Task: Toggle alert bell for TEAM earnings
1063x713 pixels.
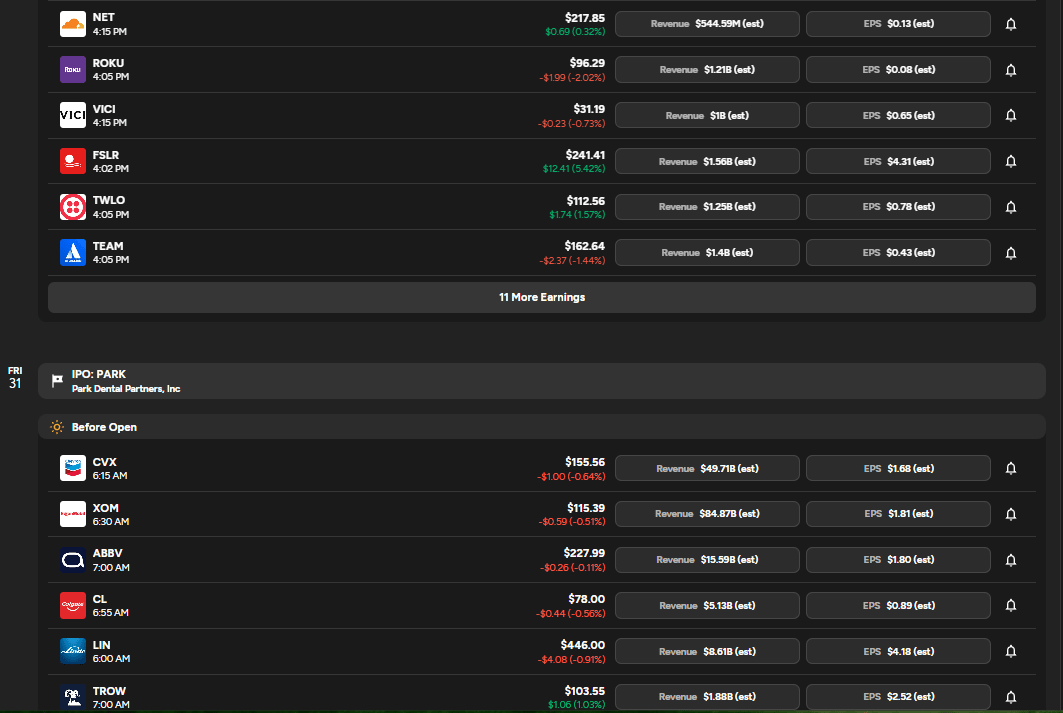Action: point(1011,253)
